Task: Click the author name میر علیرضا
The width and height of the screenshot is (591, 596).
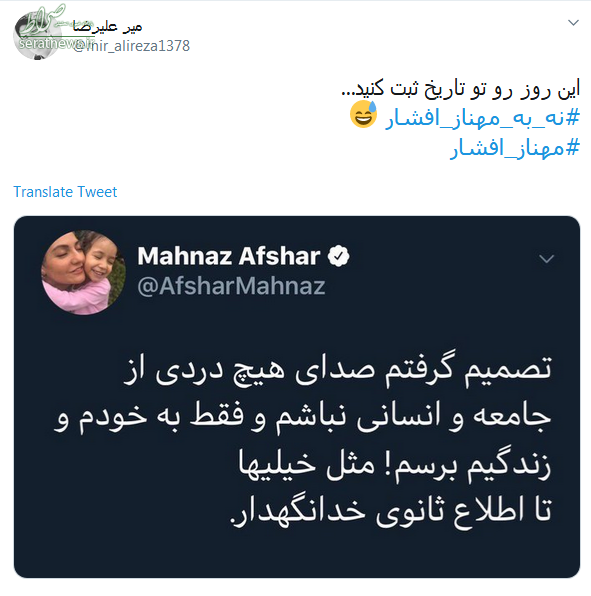Action: (x=108, y=26)
